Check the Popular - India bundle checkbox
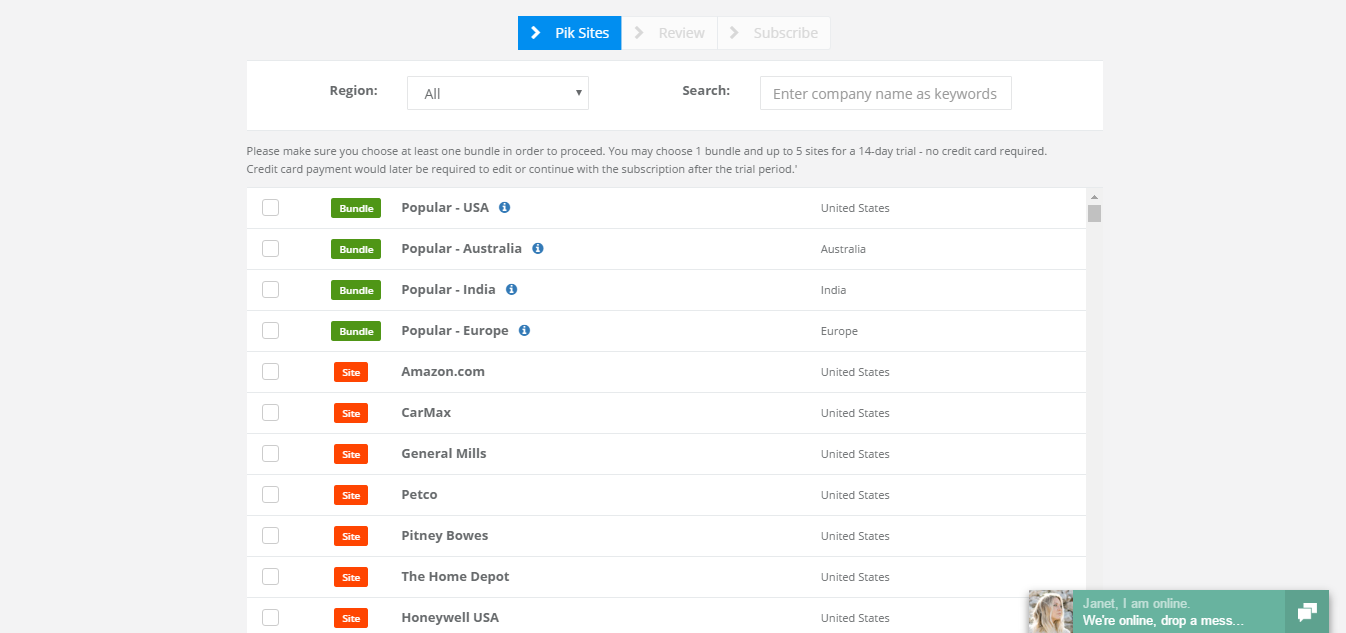1346x633 pixels. pos(270,289)
